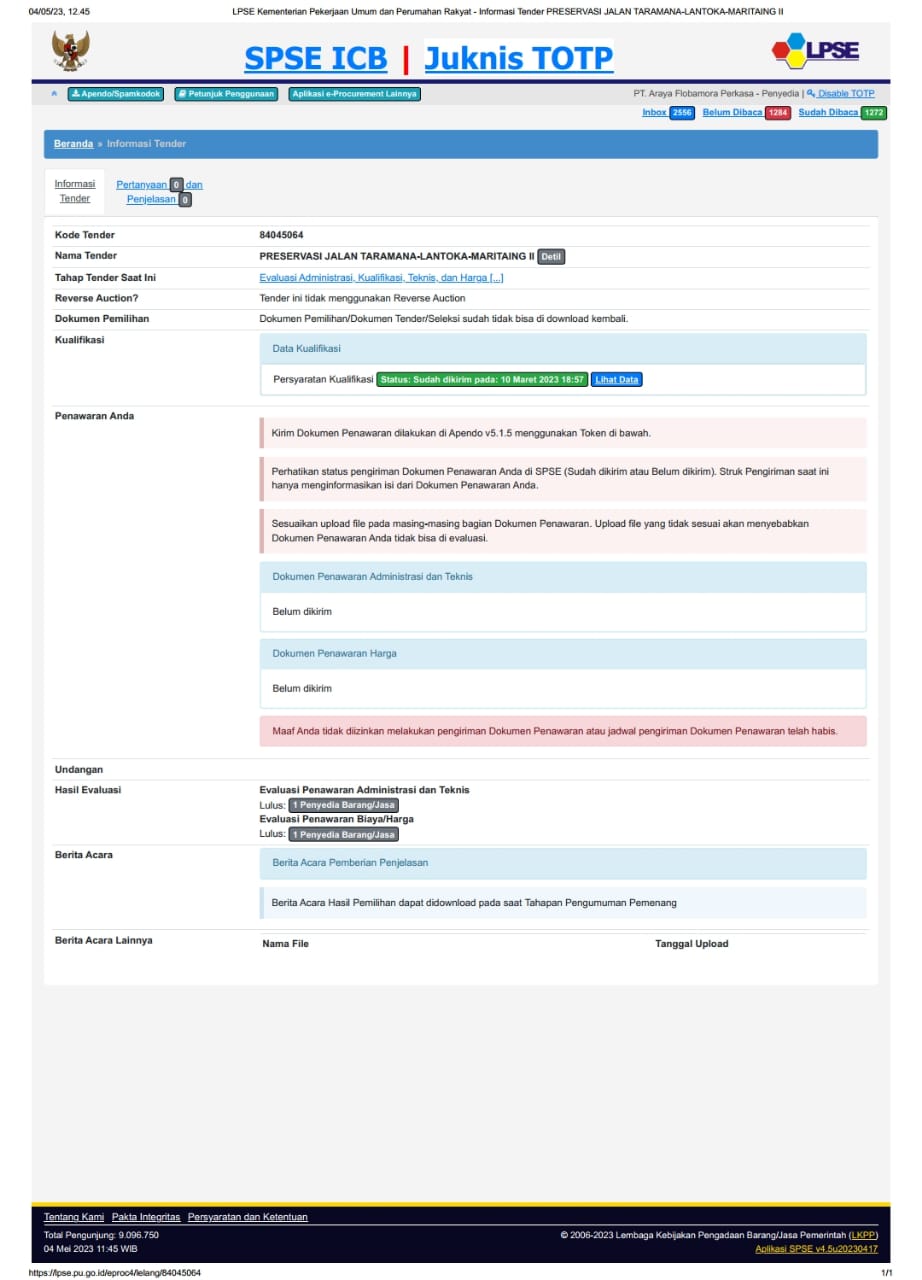Disable TOTP for the account

(845, 94)
